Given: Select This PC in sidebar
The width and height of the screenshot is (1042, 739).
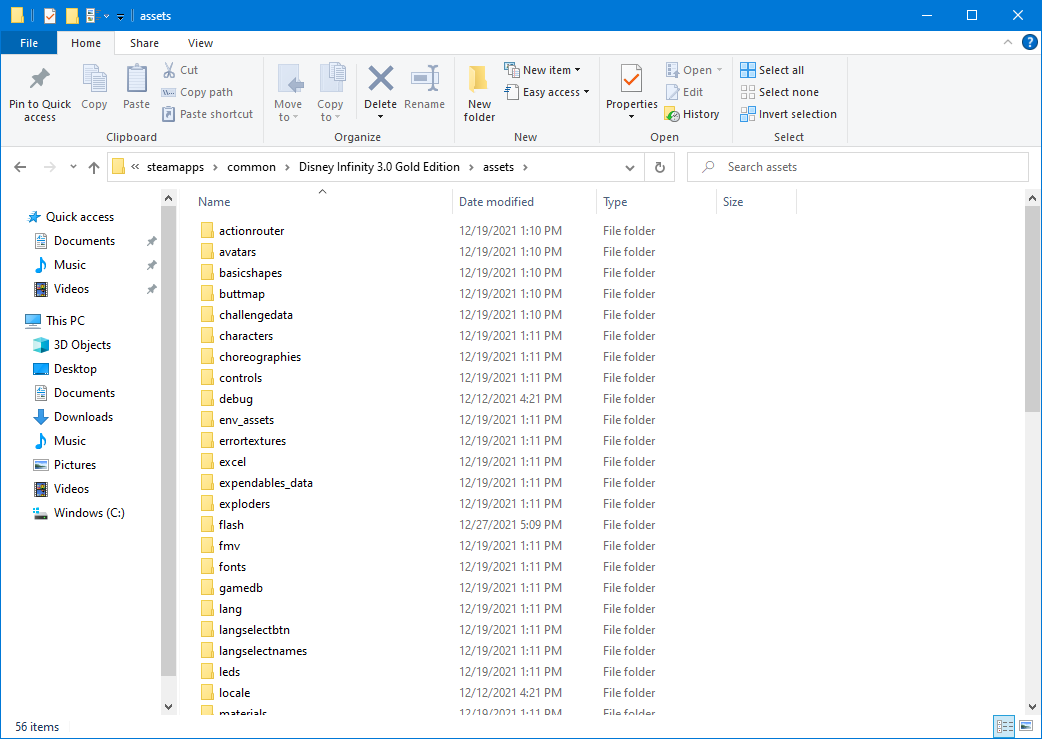Looking at the screenshot, I should (x=54, y=320).
